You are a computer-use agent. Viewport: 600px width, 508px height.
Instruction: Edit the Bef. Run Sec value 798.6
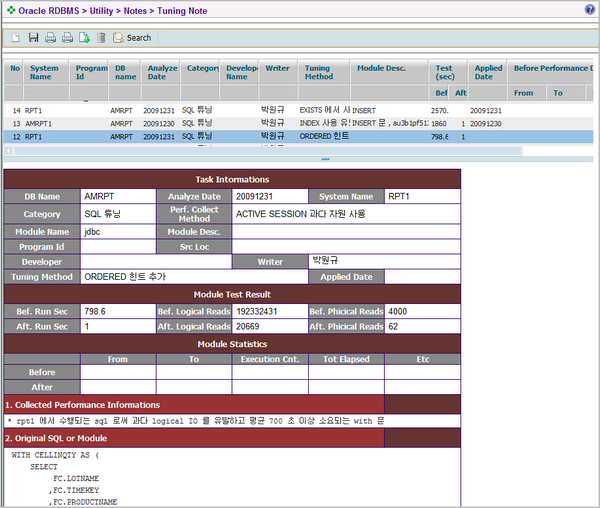tap(118, 311)
